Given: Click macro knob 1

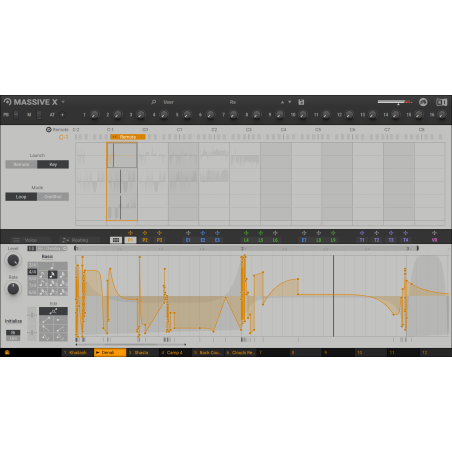Looking at the screenshot, I should (x=95, y=115).
